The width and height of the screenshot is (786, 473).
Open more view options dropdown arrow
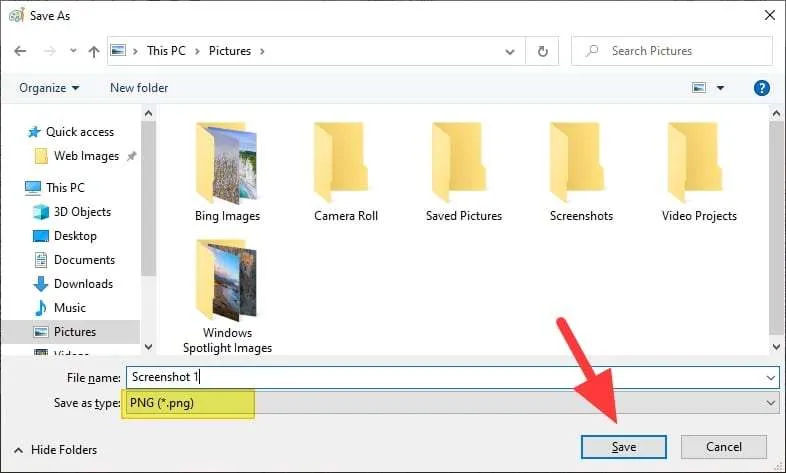point(720,88)
